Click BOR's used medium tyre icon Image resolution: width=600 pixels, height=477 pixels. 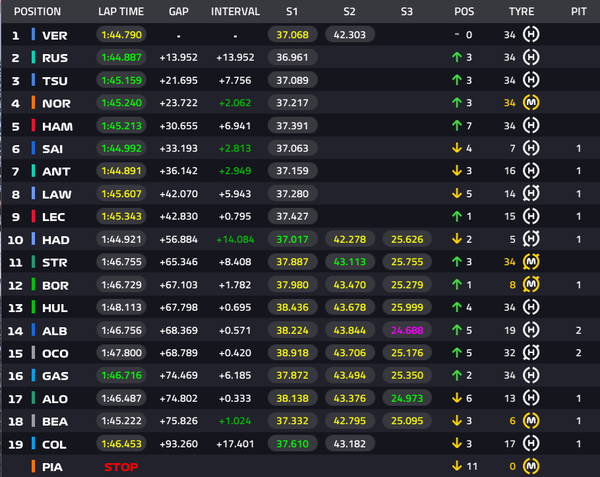pos(531,285)
